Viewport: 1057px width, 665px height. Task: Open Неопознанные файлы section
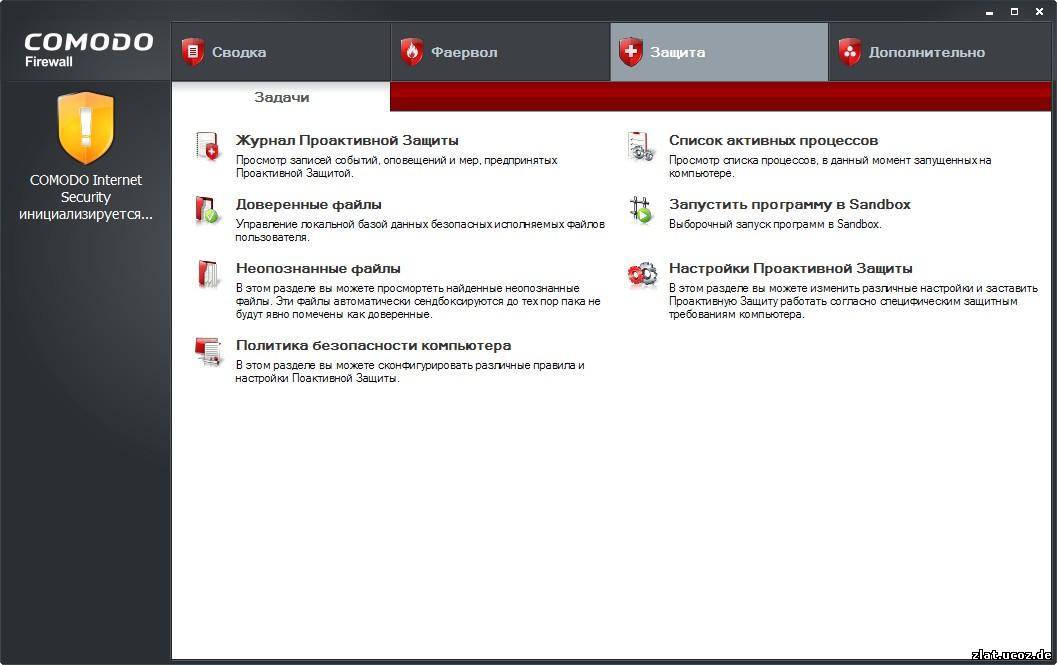[318, 268]
